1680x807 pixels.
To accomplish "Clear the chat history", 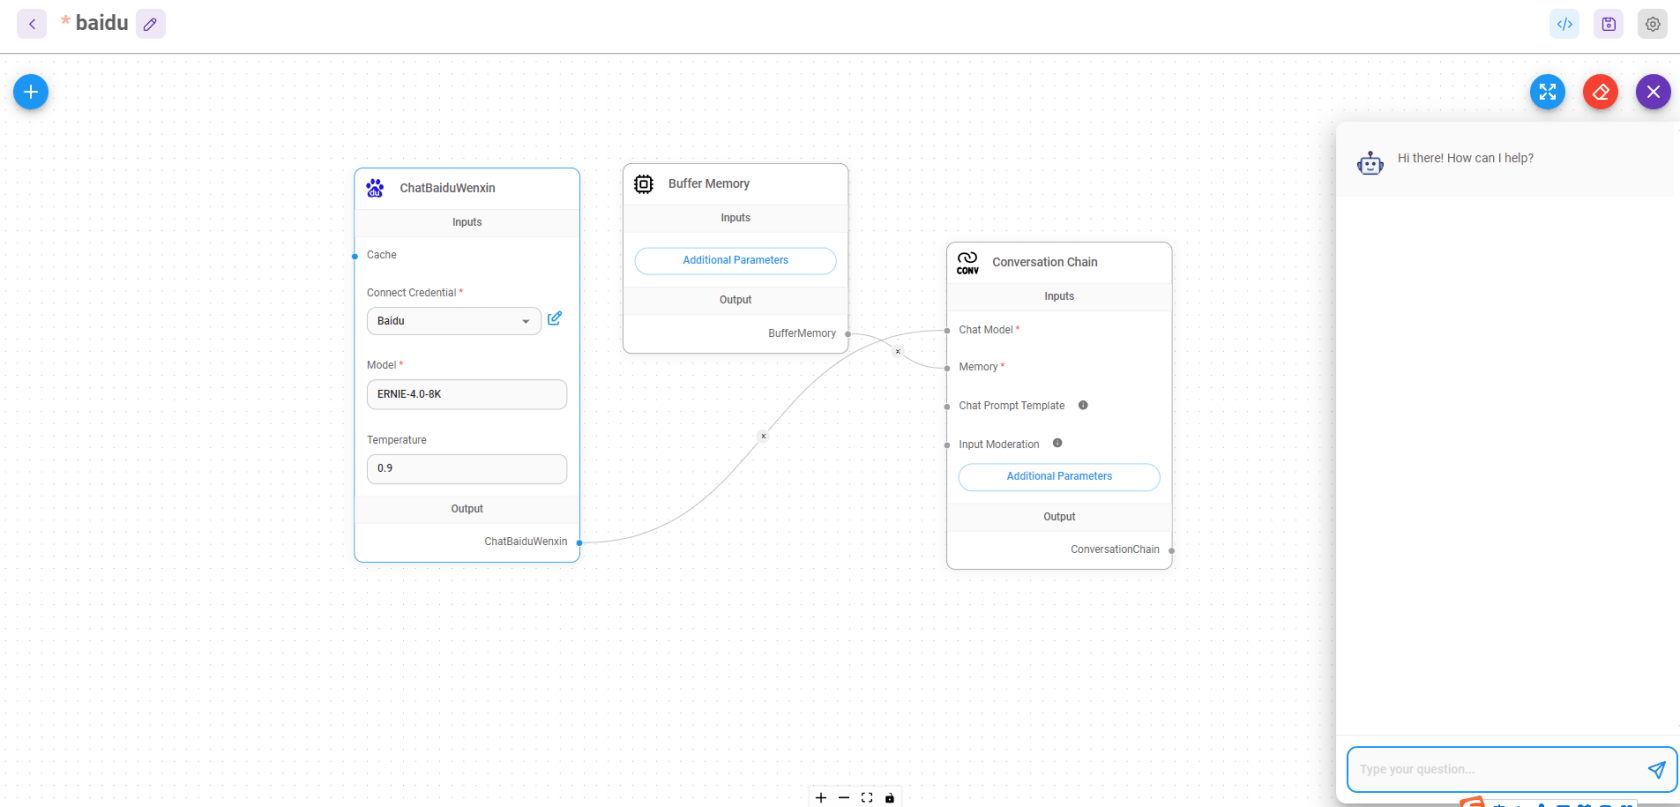I will [1600, 92].
